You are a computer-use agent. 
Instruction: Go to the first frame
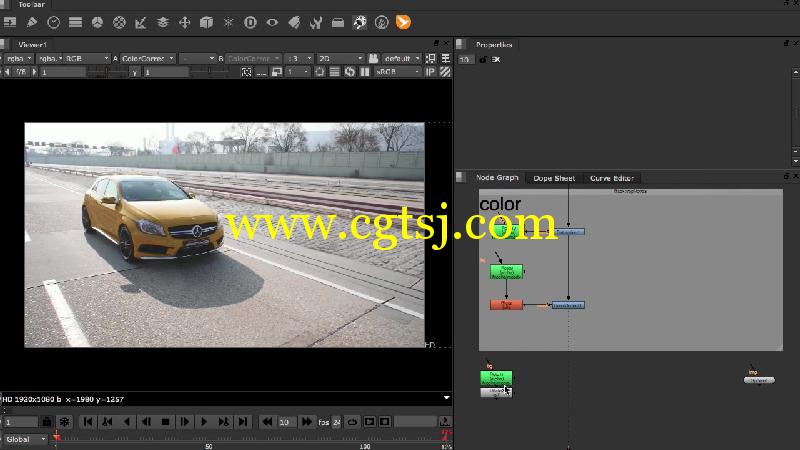click(88, 422)
